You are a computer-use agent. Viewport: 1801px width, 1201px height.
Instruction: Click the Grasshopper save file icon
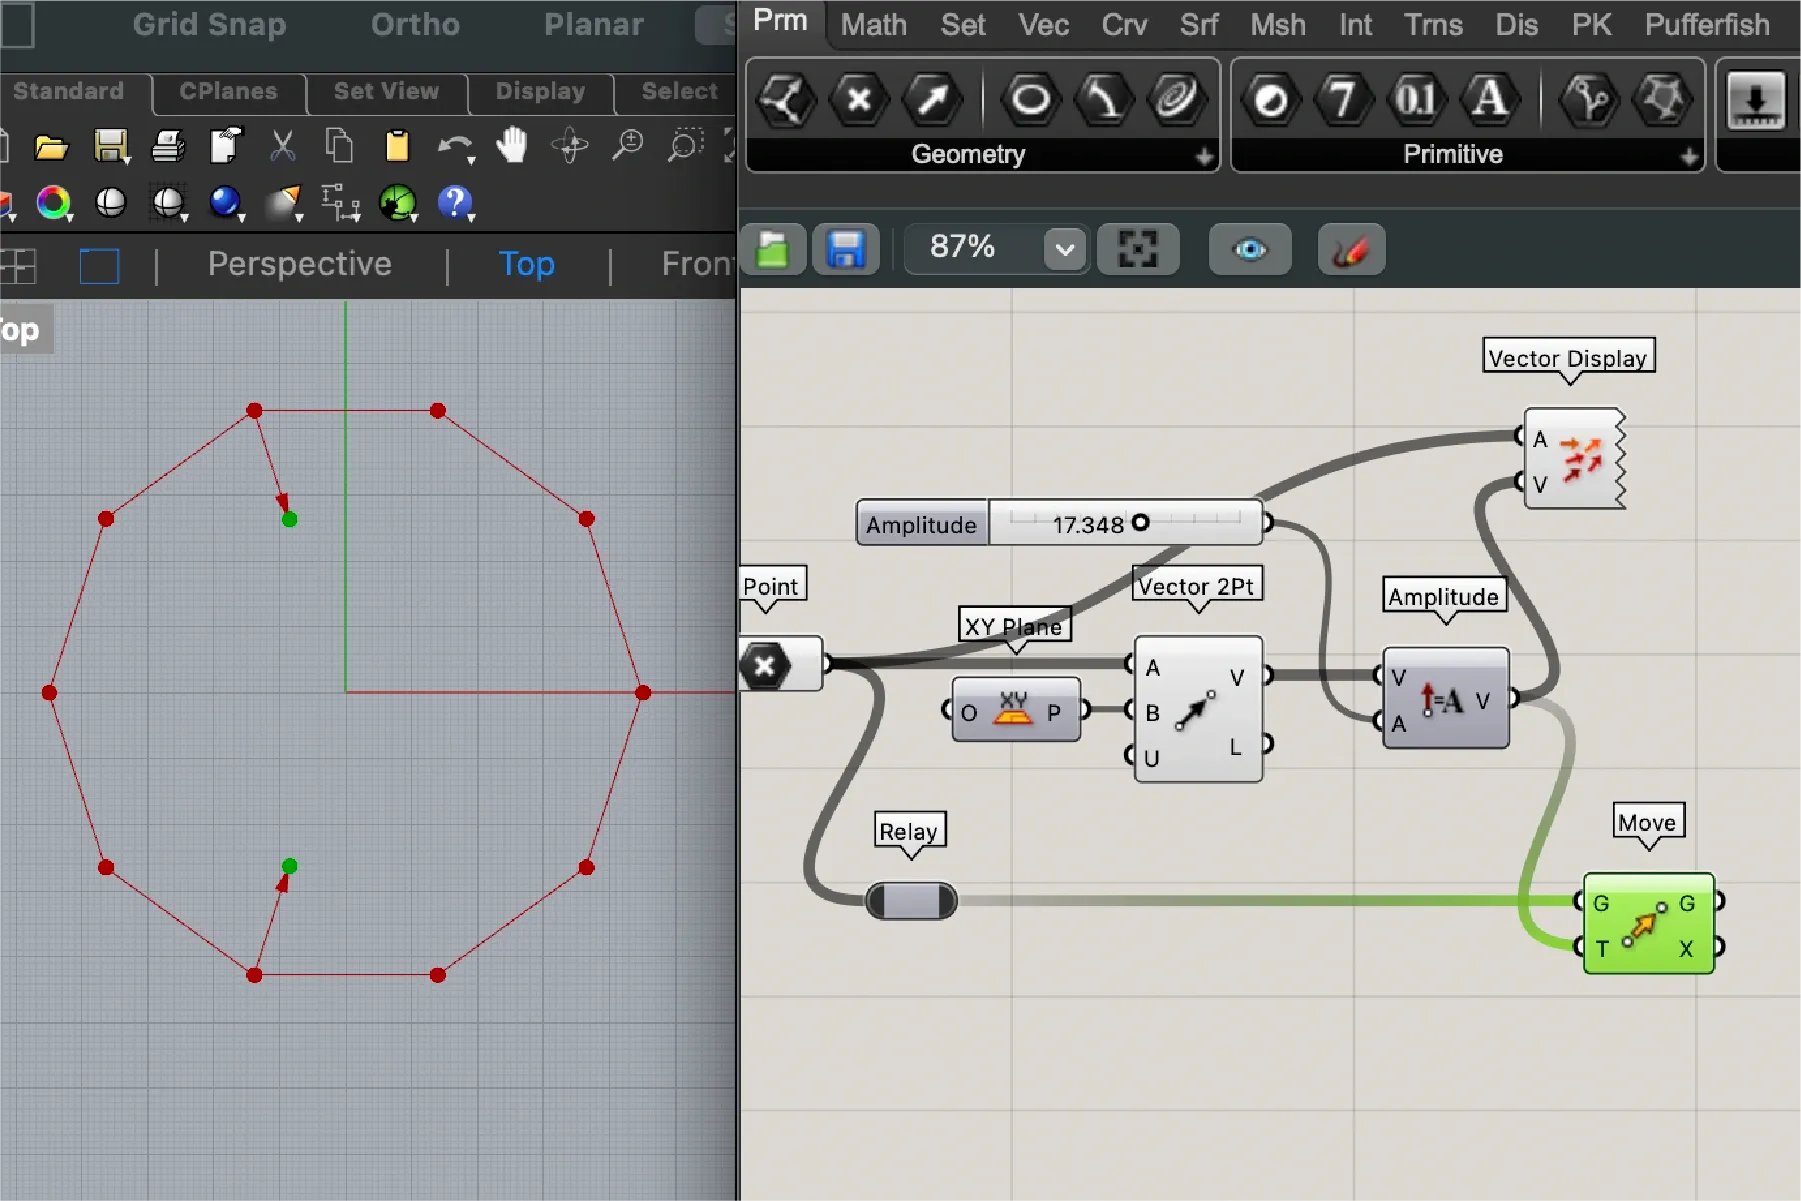pos(846,249)
